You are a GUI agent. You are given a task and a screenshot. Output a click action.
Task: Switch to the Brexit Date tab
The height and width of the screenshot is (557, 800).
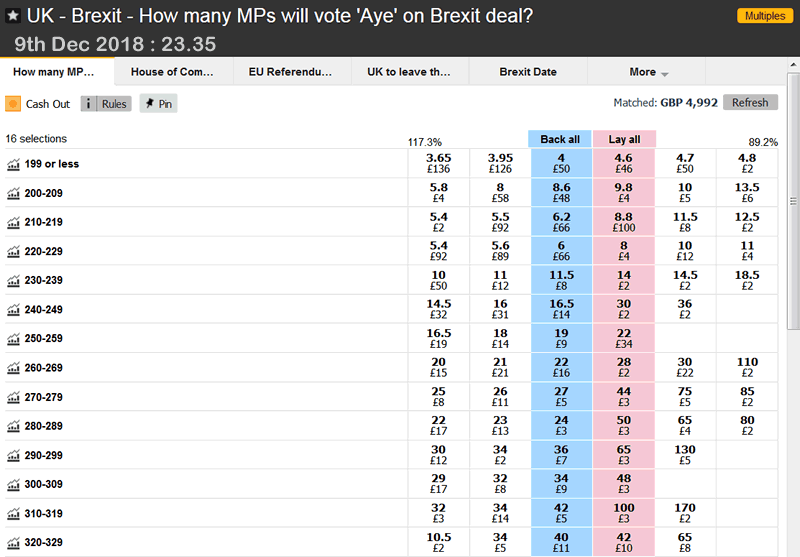click(528, 72)
